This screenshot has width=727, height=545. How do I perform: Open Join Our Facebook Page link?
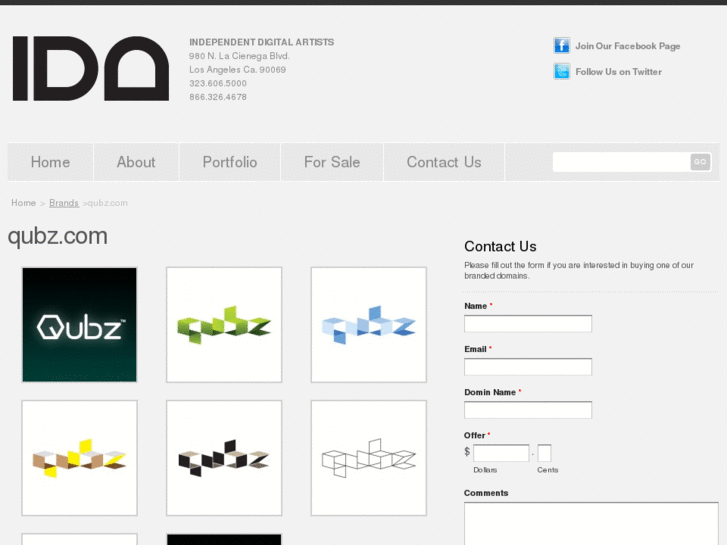point(627,46)
